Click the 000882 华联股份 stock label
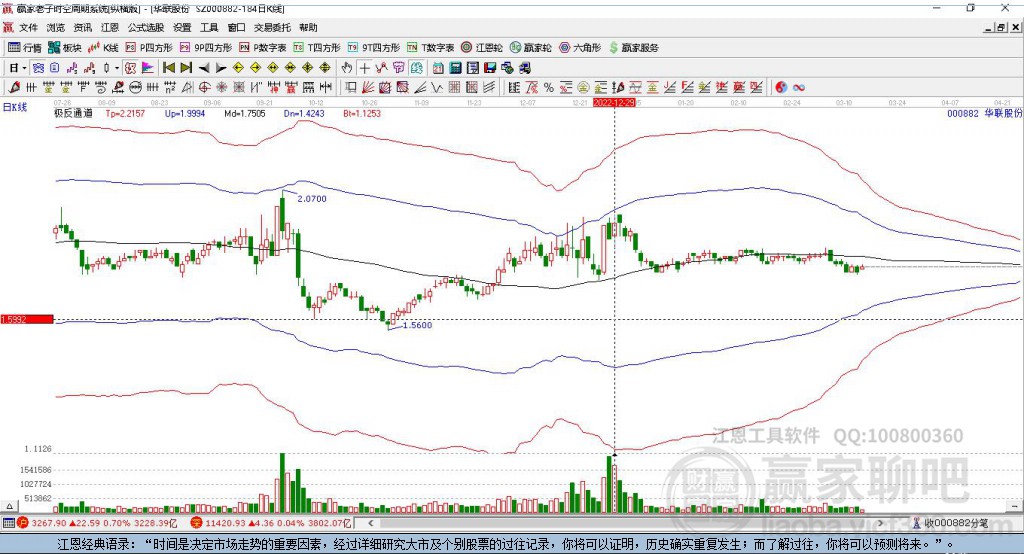1024x554 pixels. pyautogui.click(x=985, y=113)
